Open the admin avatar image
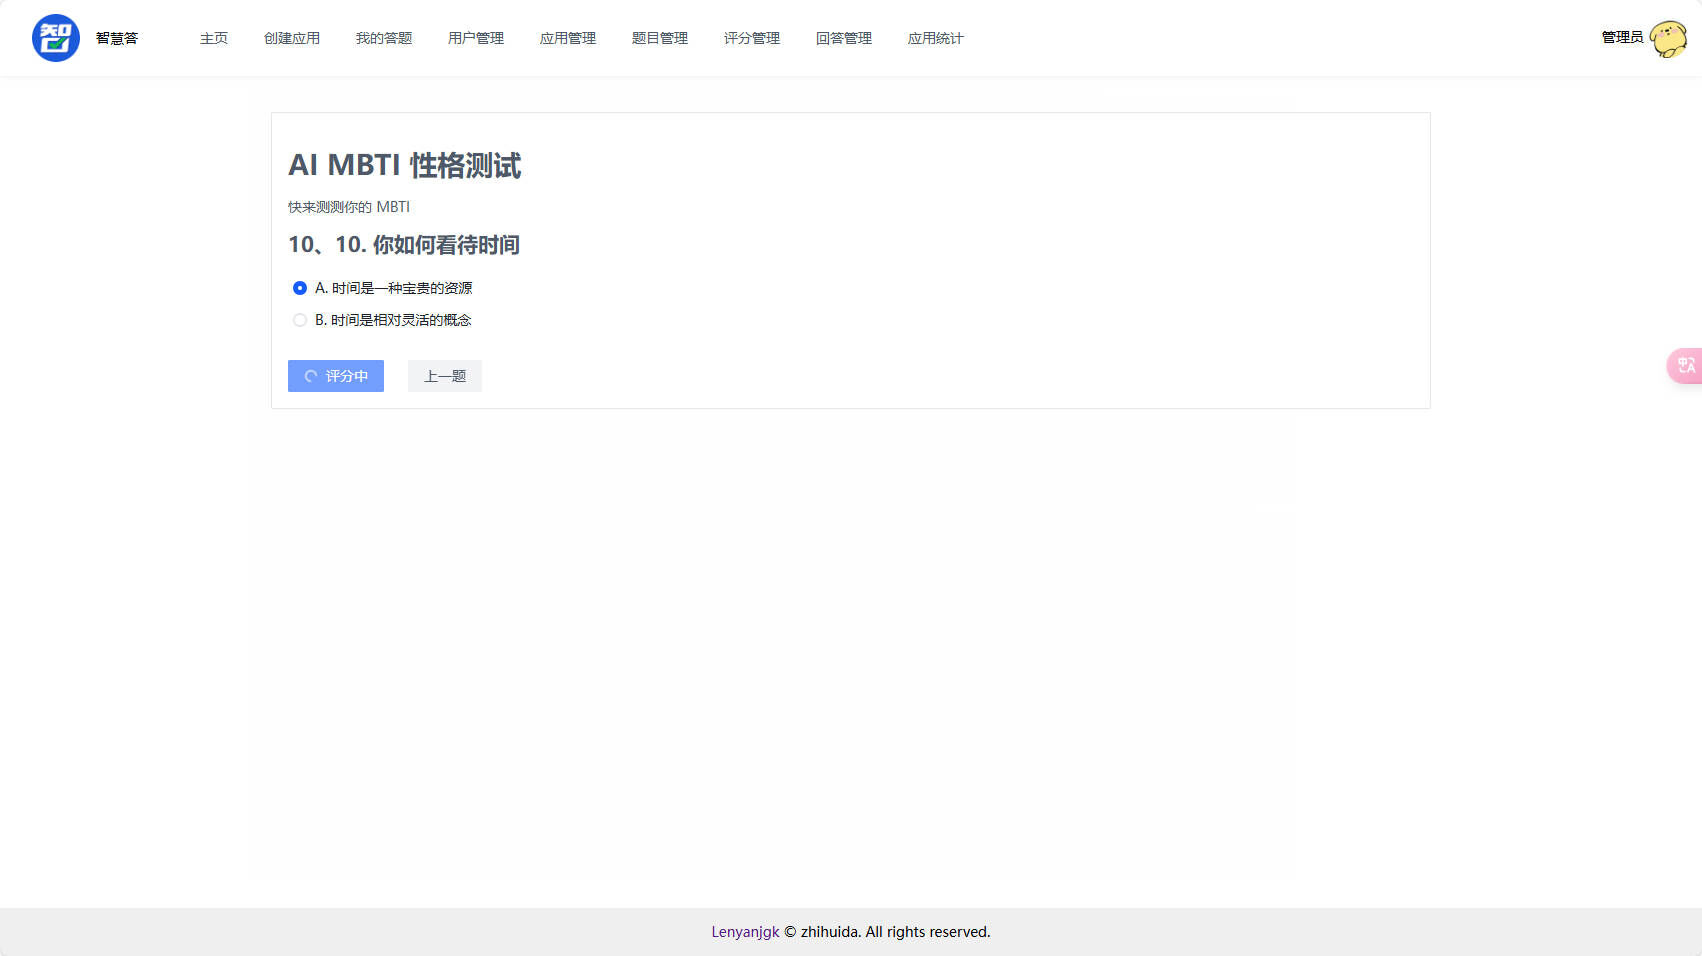The image size is (1702, 956). click(1669, 38)
